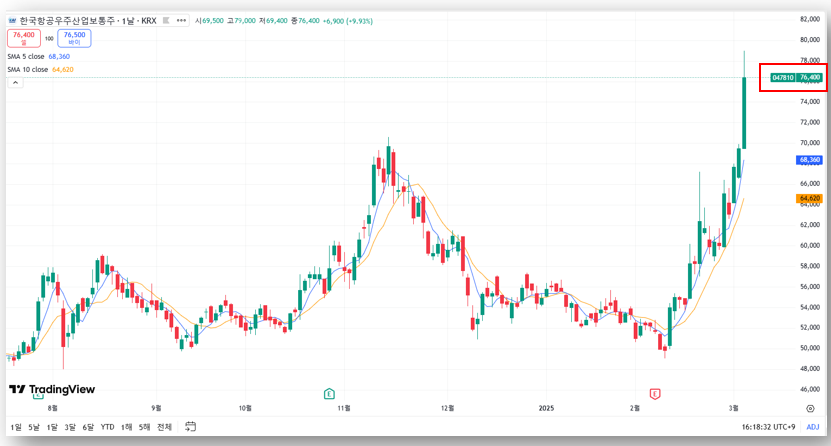Select the SMA 5 close indicator legend
The height and width of the screenshot is (446, 831).
tap(38, 57)
